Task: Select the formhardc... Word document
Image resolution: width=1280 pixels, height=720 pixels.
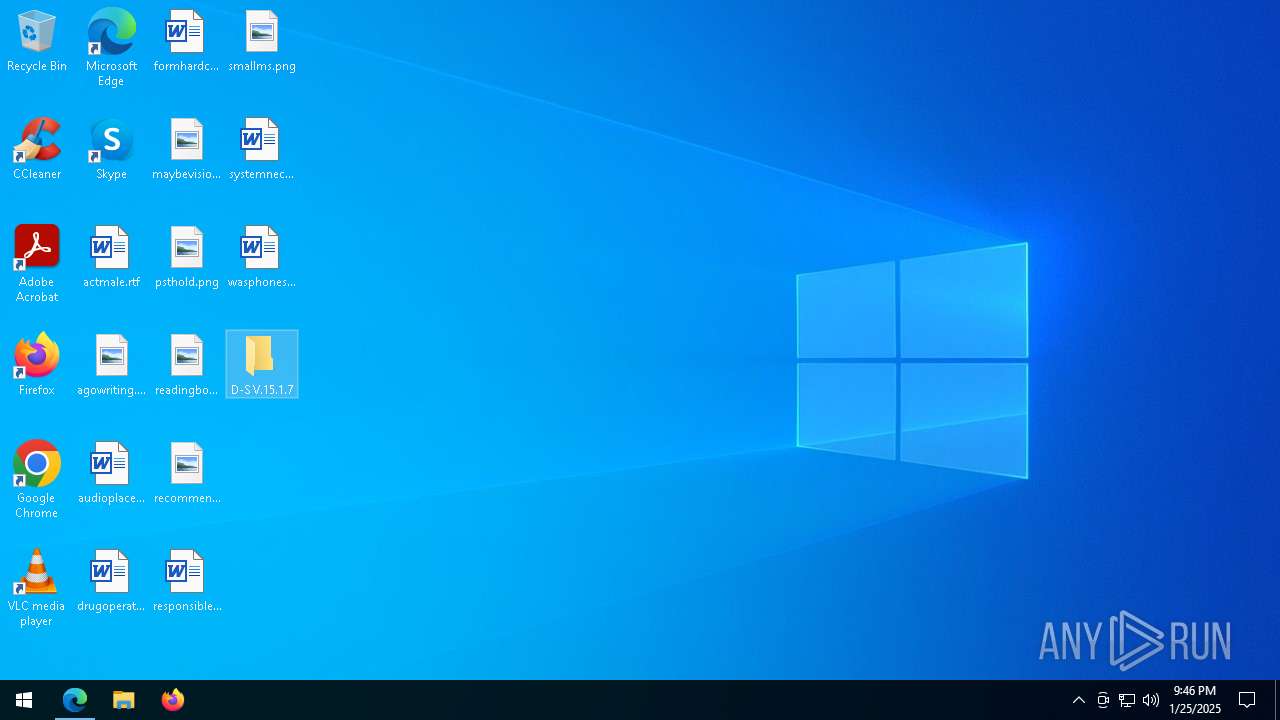Action: point(186,42)
